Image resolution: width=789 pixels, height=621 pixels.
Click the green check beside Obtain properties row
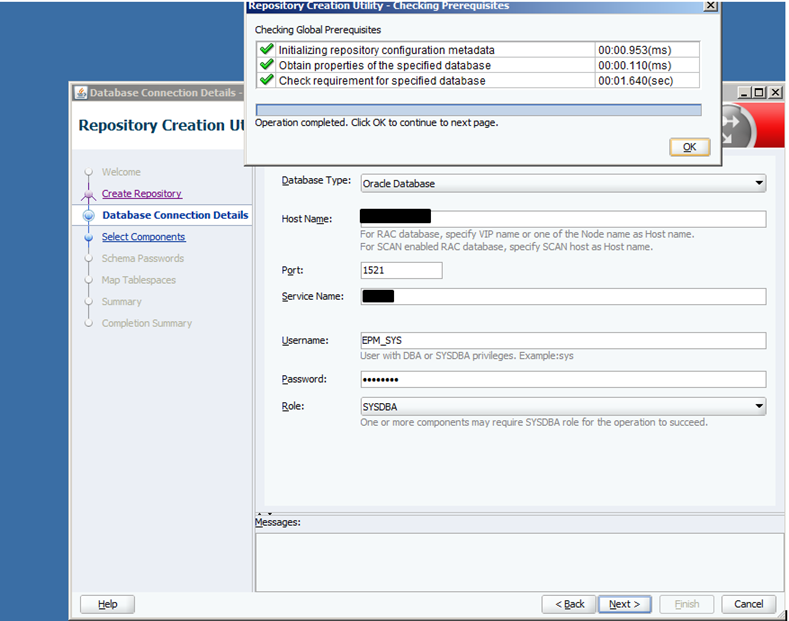coord(266,65)
